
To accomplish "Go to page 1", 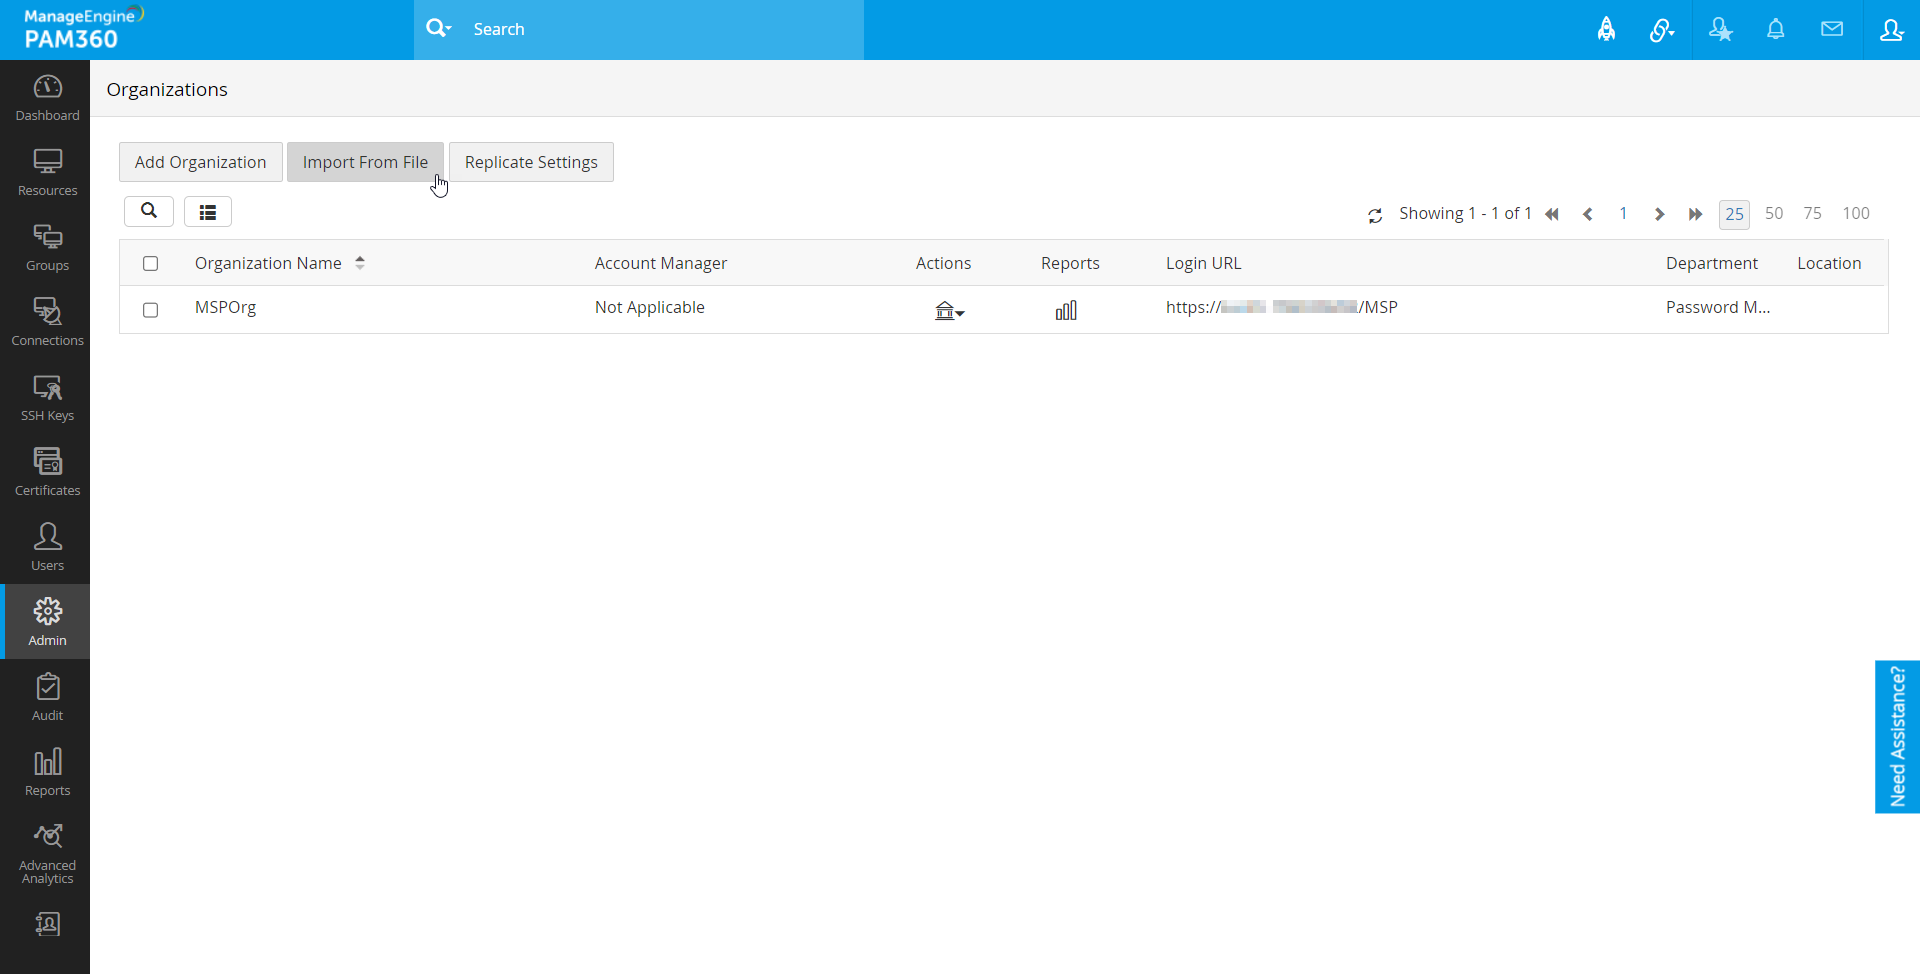I will (x=1623, y=214).
